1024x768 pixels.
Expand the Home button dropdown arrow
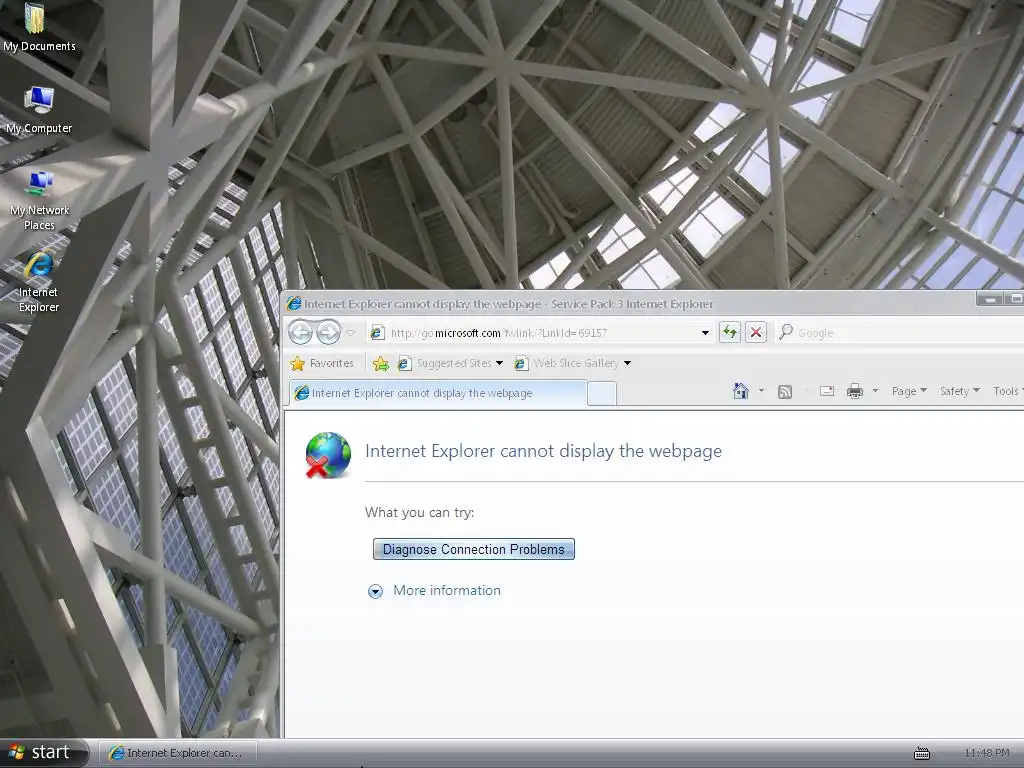(761, 391)
